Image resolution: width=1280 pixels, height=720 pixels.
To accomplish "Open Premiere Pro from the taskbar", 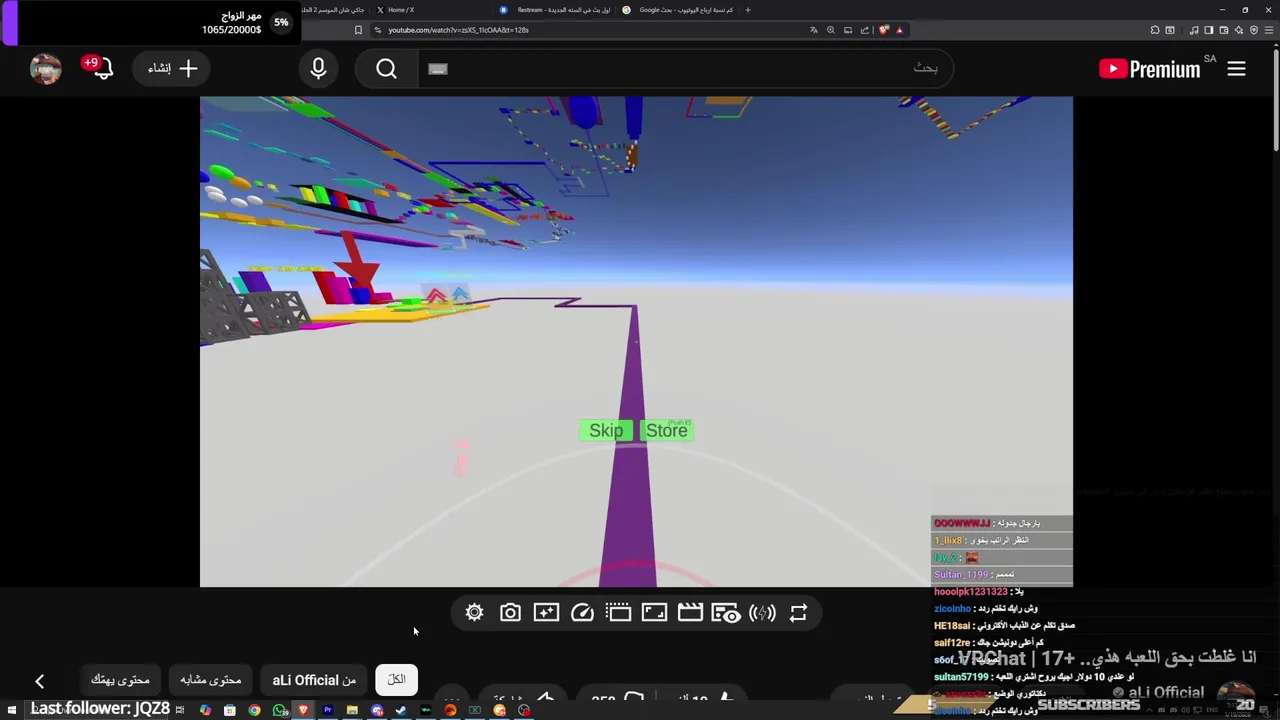I will (328, 710).
